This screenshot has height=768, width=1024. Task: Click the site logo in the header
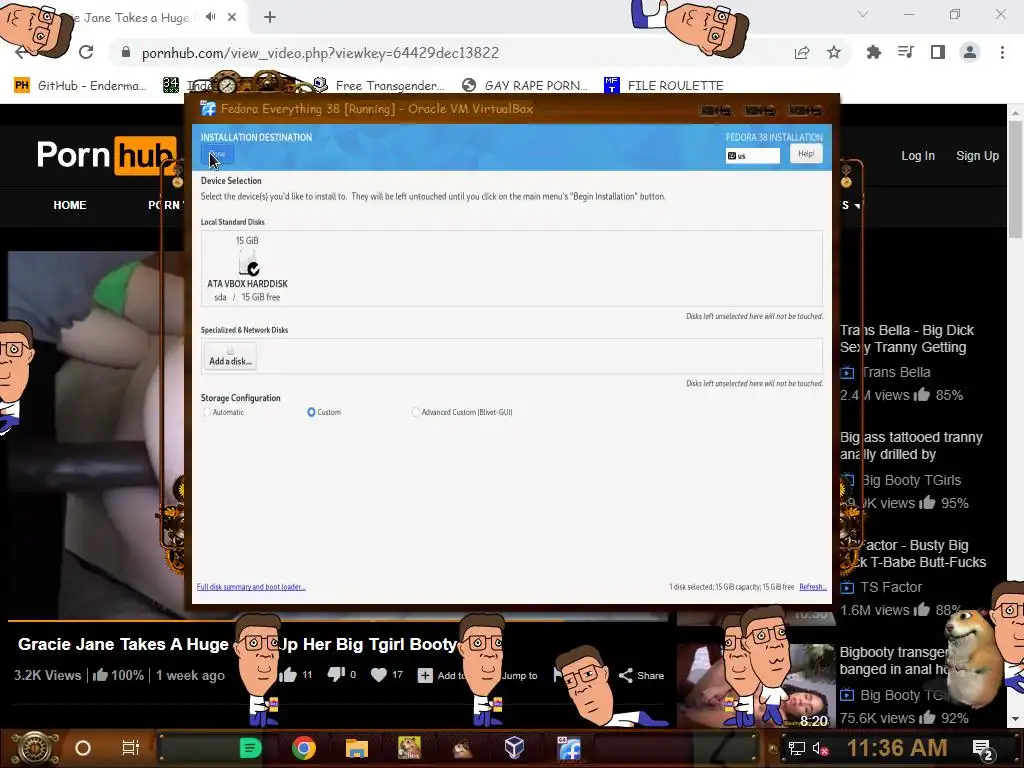tap(106, 155)
